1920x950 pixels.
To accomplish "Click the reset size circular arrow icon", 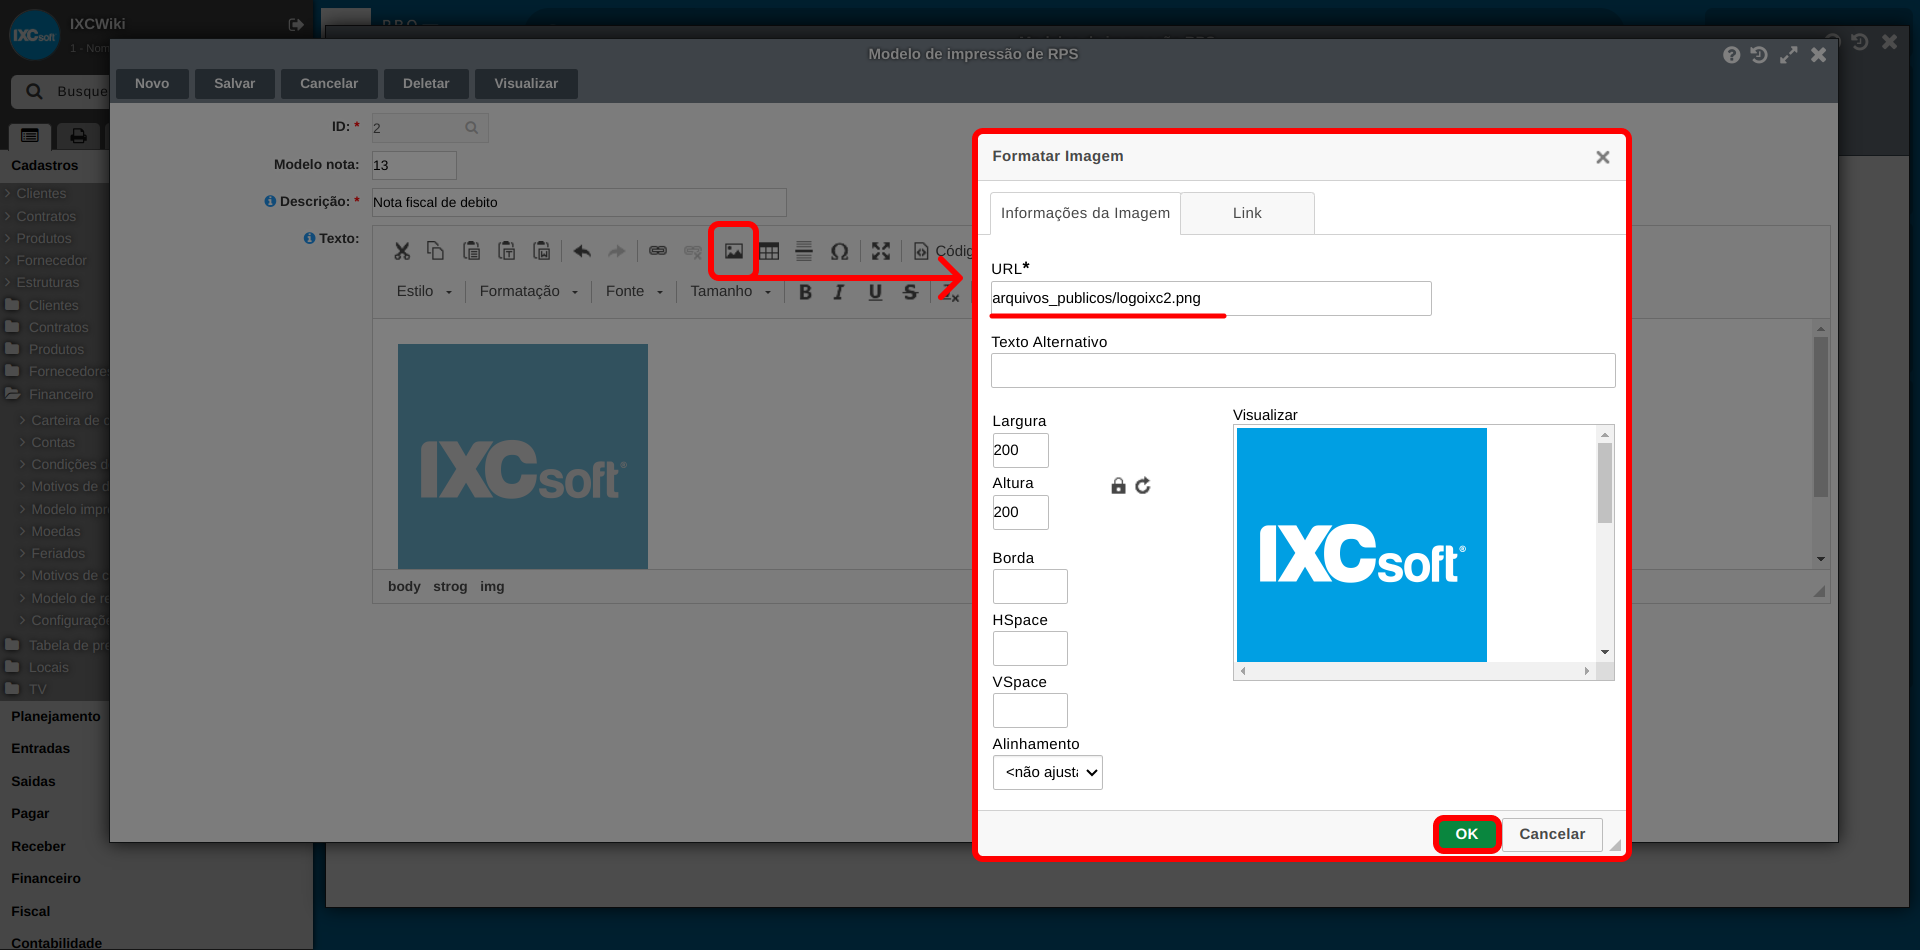I will [1143, 486].
